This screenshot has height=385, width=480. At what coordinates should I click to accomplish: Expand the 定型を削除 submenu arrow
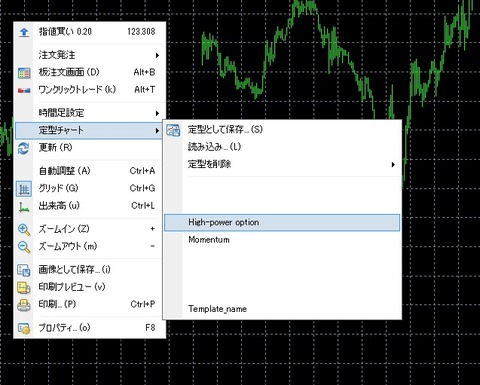(x=393, y=164)
